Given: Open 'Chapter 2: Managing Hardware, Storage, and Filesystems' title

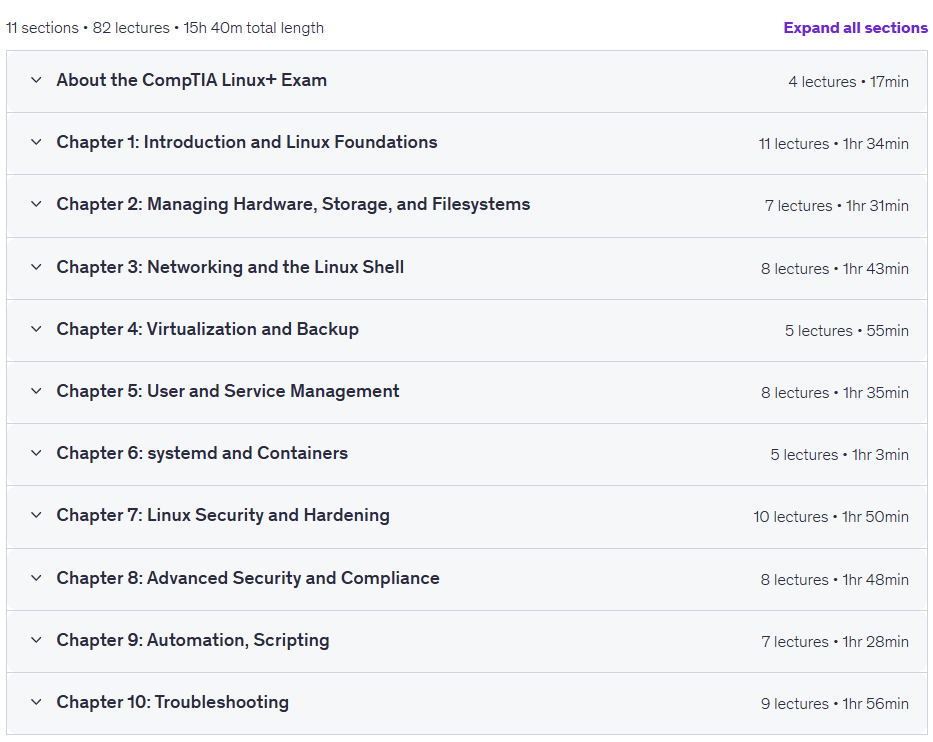Looking at the screenshot, I should click(x=293, y=204).
